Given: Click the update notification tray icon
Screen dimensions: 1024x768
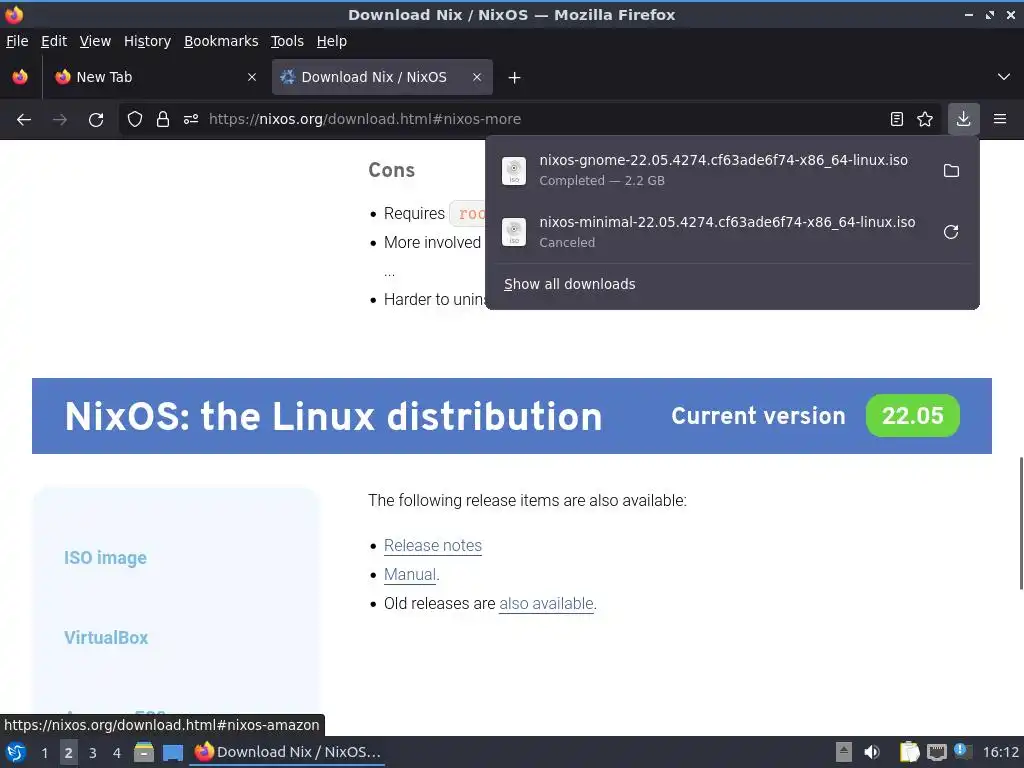Looking at the screenshot, I should [961, 750].
